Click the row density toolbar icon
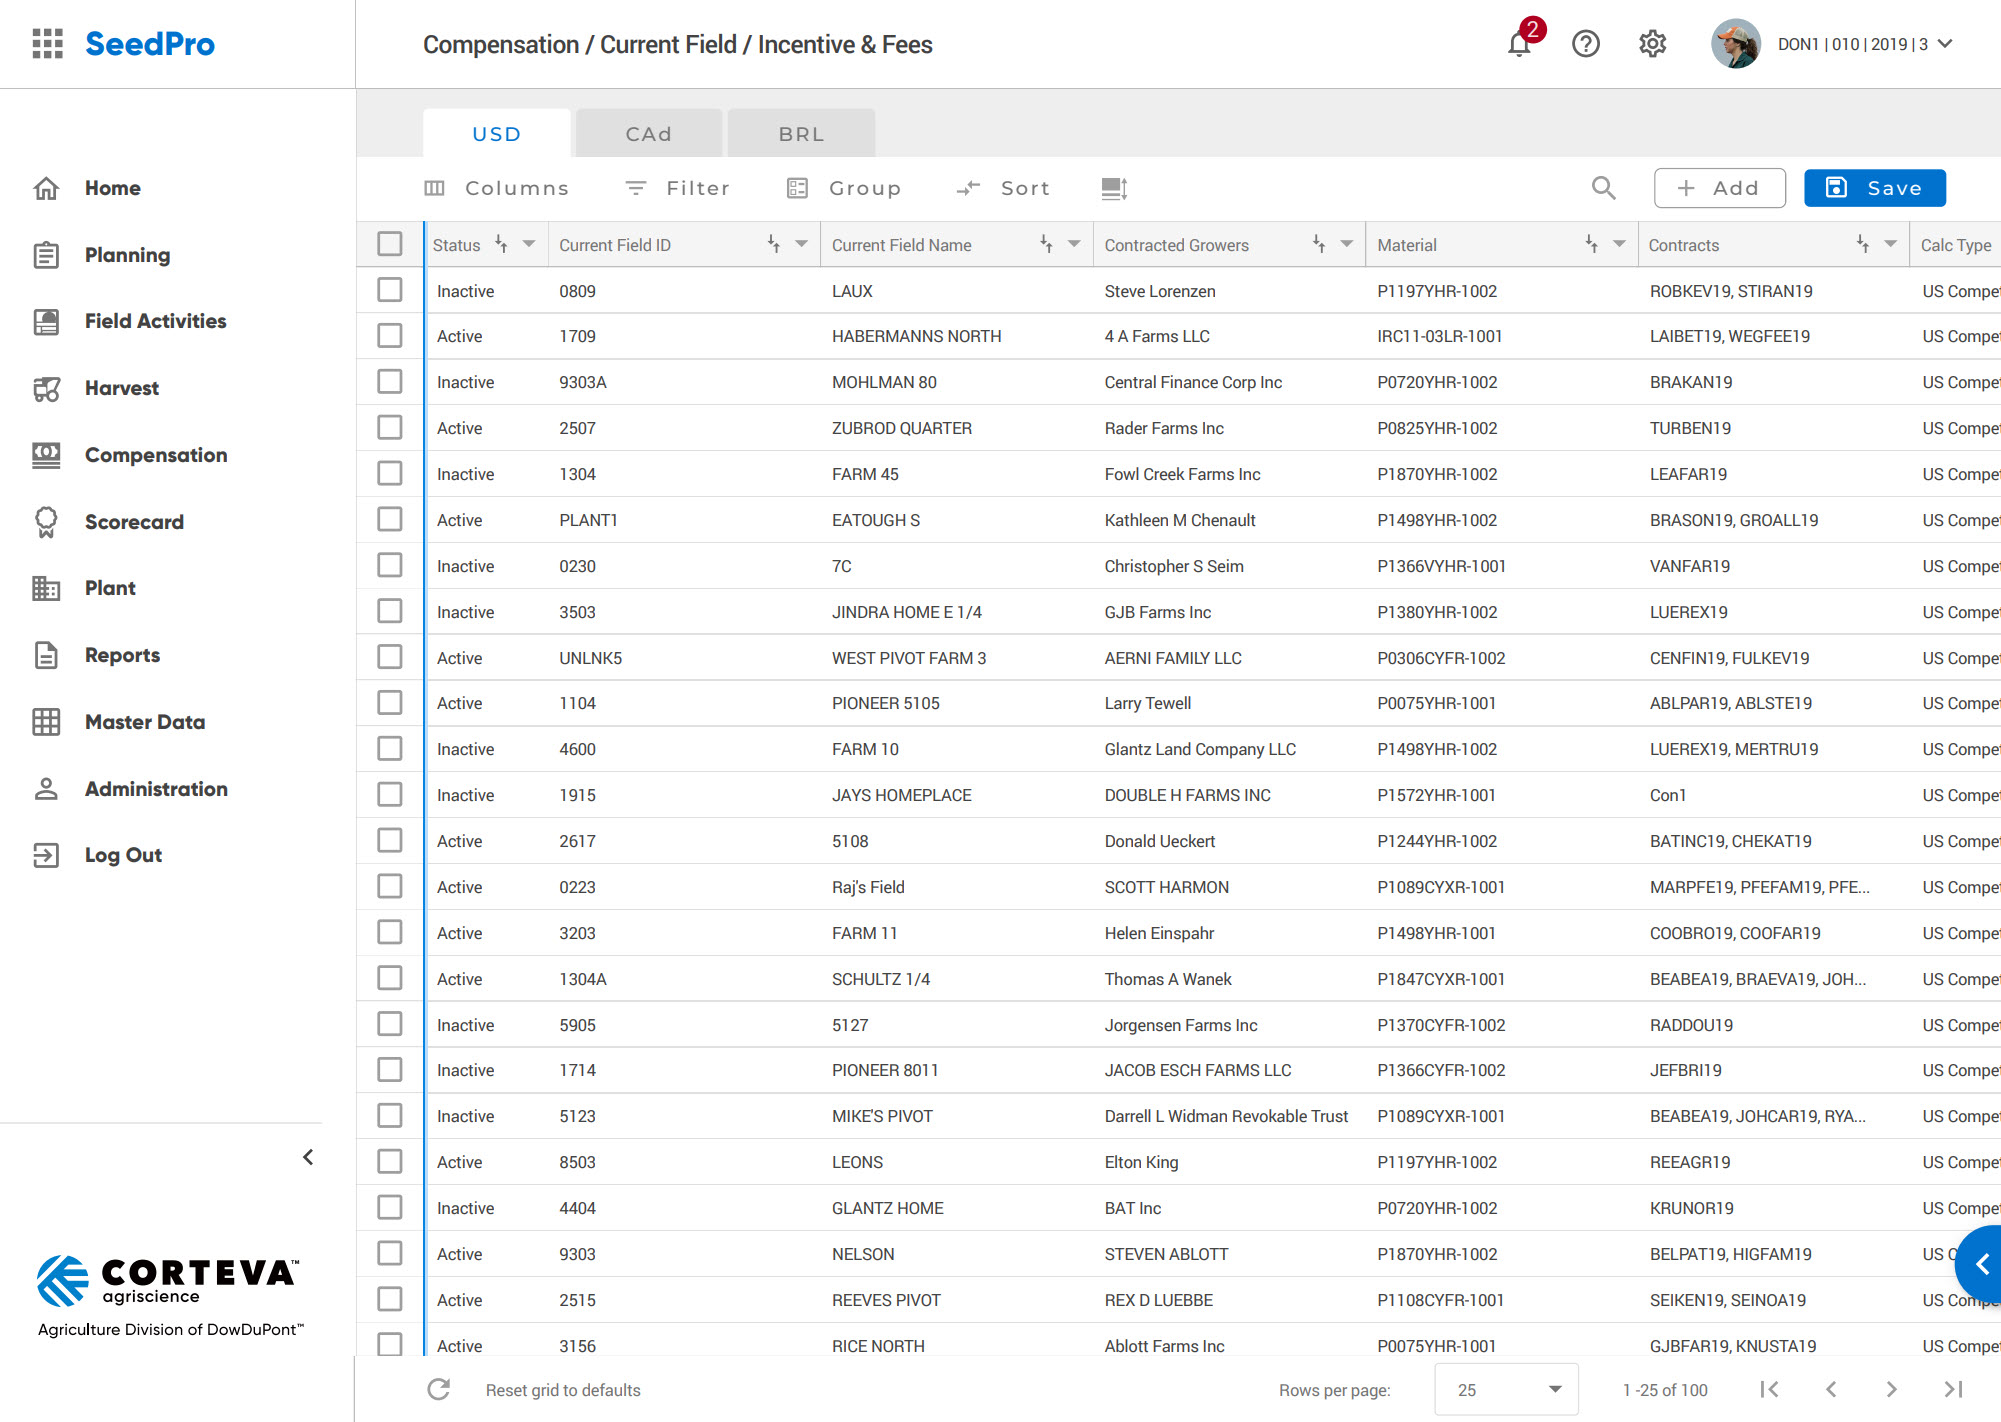Image resolution: width=2001 pixels, height=1422 pixels. 1114,188
